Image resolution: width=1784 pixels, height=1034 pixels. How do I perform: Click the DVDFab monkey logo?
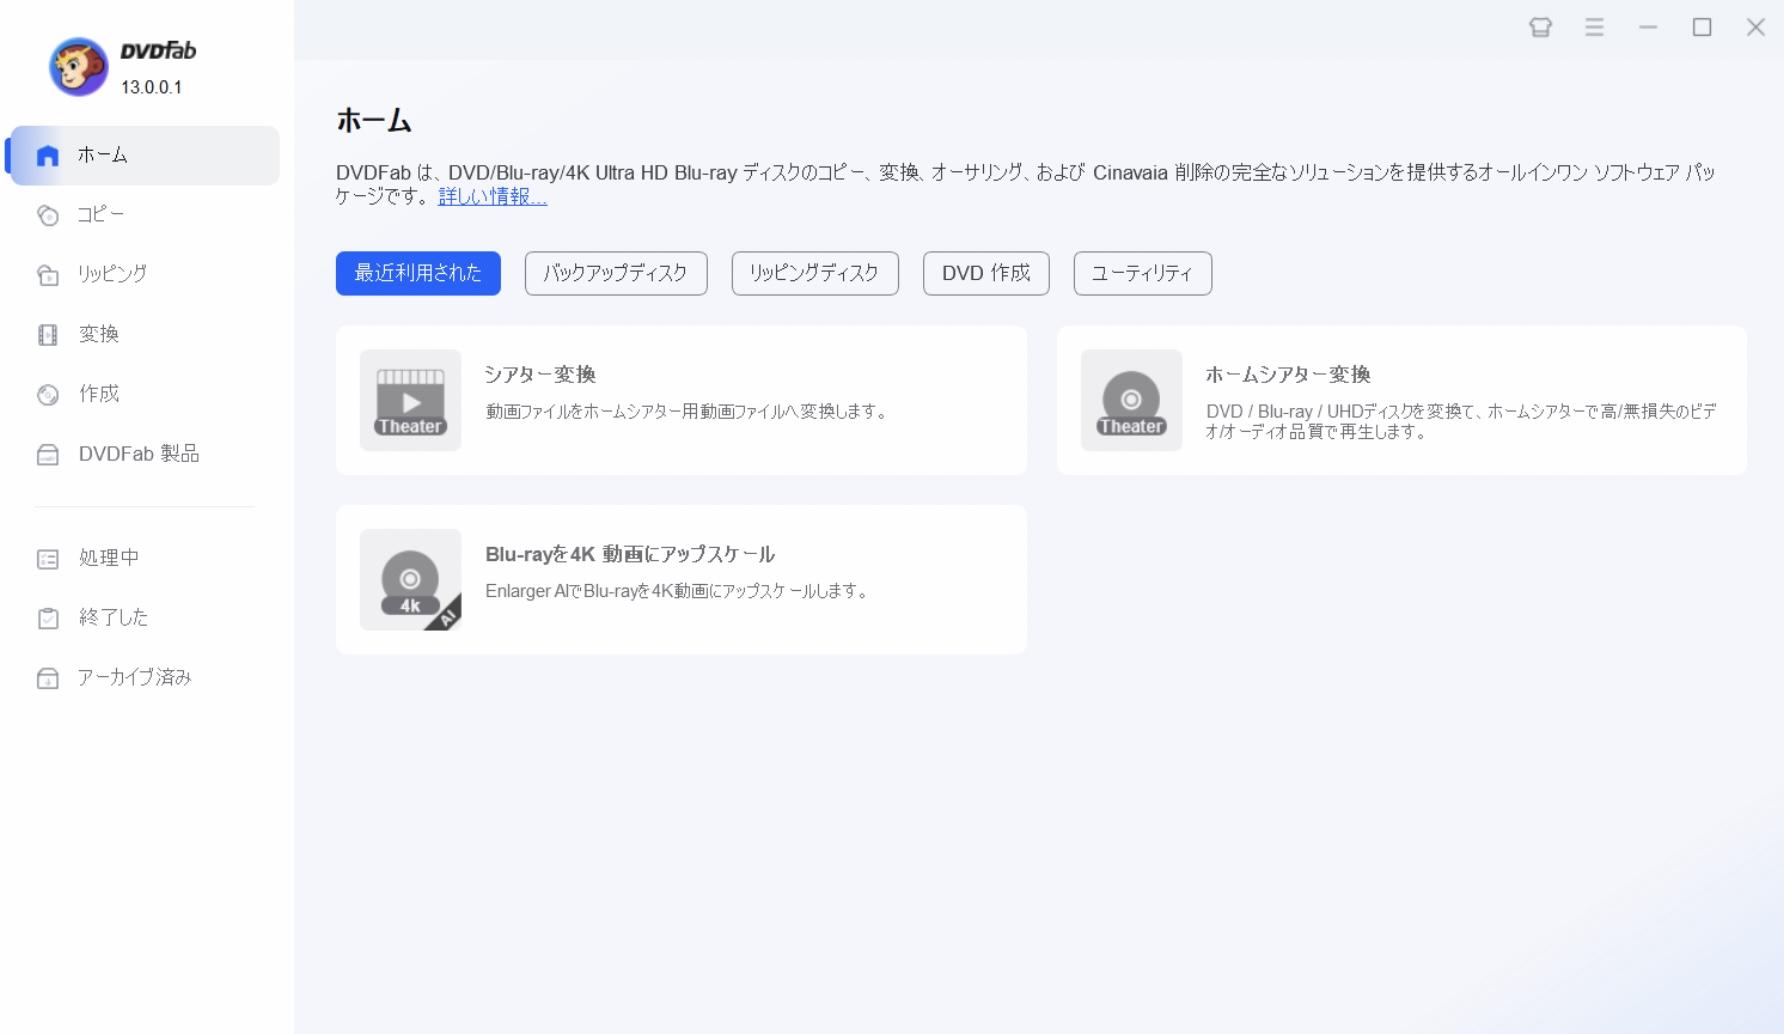pyautogui.click(x=78, y=67)
